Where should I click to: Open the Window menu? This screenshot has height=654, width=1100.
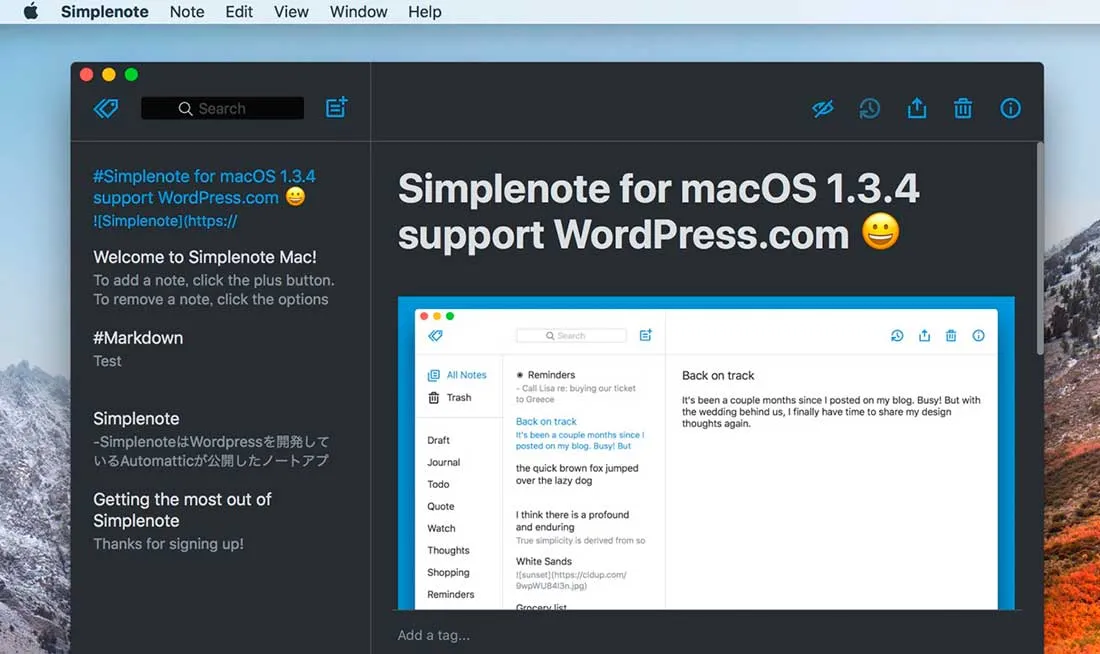point(358,12)
